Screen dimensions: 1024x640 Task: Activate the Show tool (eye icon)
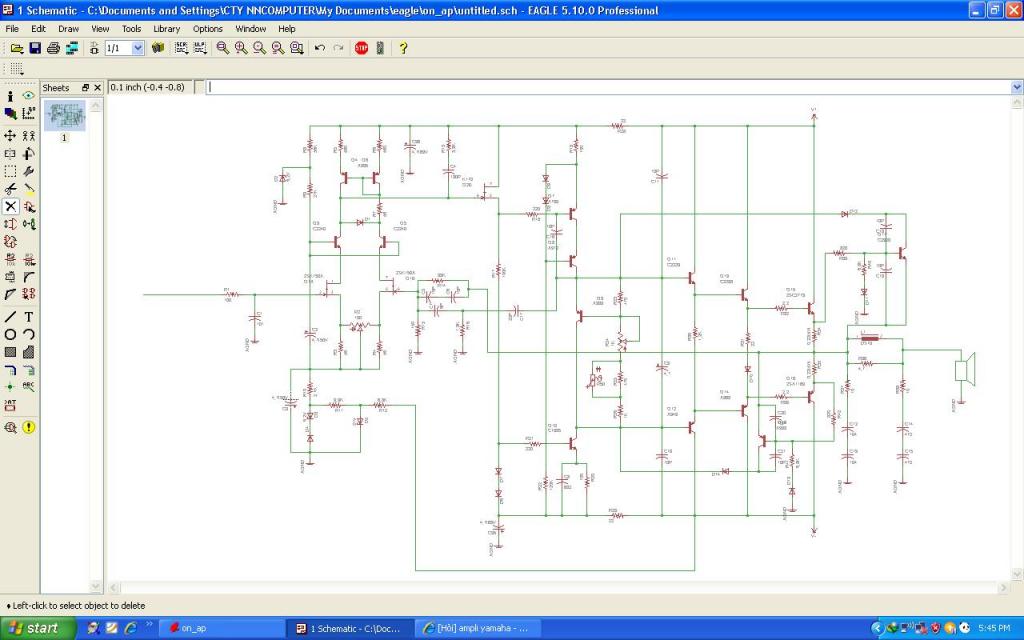click(x=29, y=96)
